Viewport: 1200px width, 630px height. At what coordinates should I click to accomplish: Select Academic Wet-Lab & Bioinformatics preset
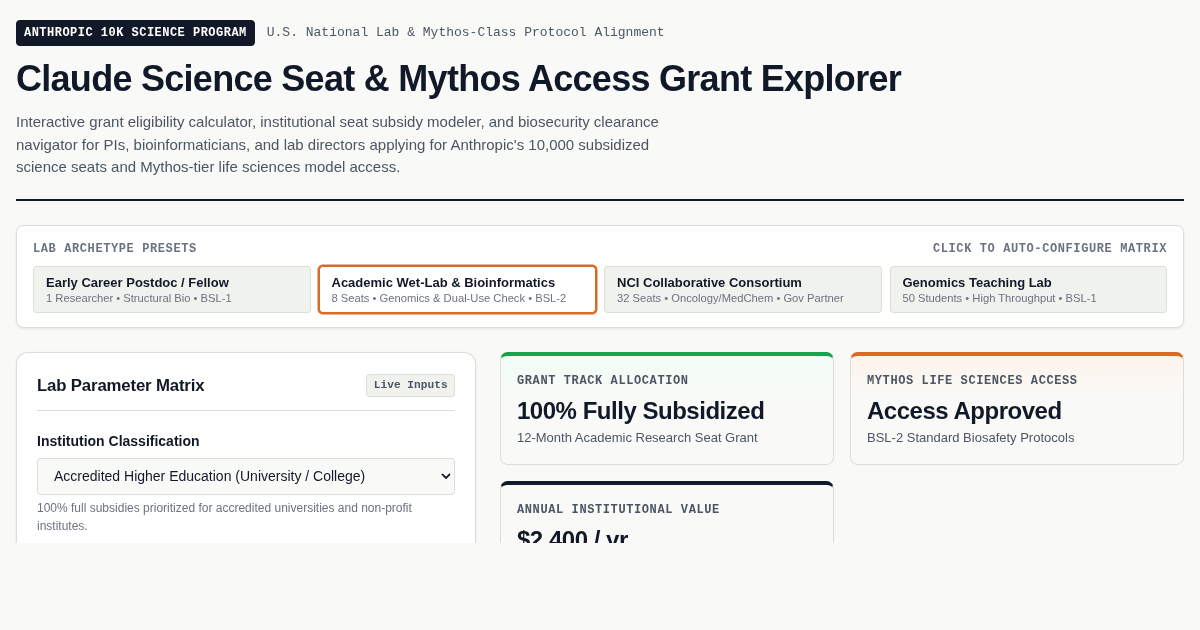click(x=457, y=289)
